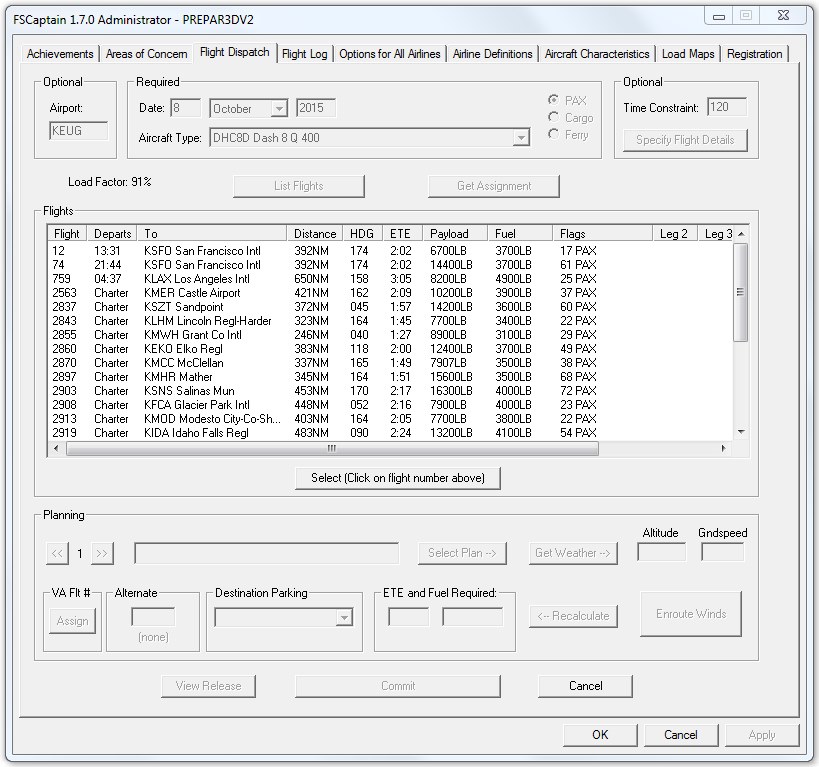
Task: Click Select (Click on flight number above) button
Action: (x=398, y=478)
